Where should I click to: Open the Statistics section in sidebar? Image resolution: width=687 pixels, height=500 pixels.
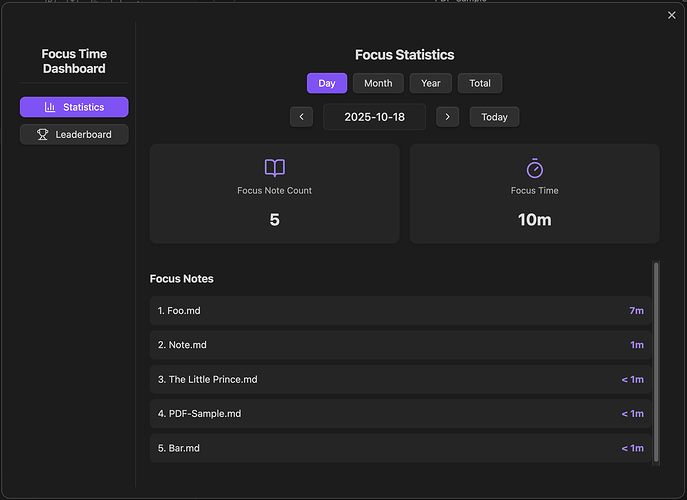click(74, 107)
